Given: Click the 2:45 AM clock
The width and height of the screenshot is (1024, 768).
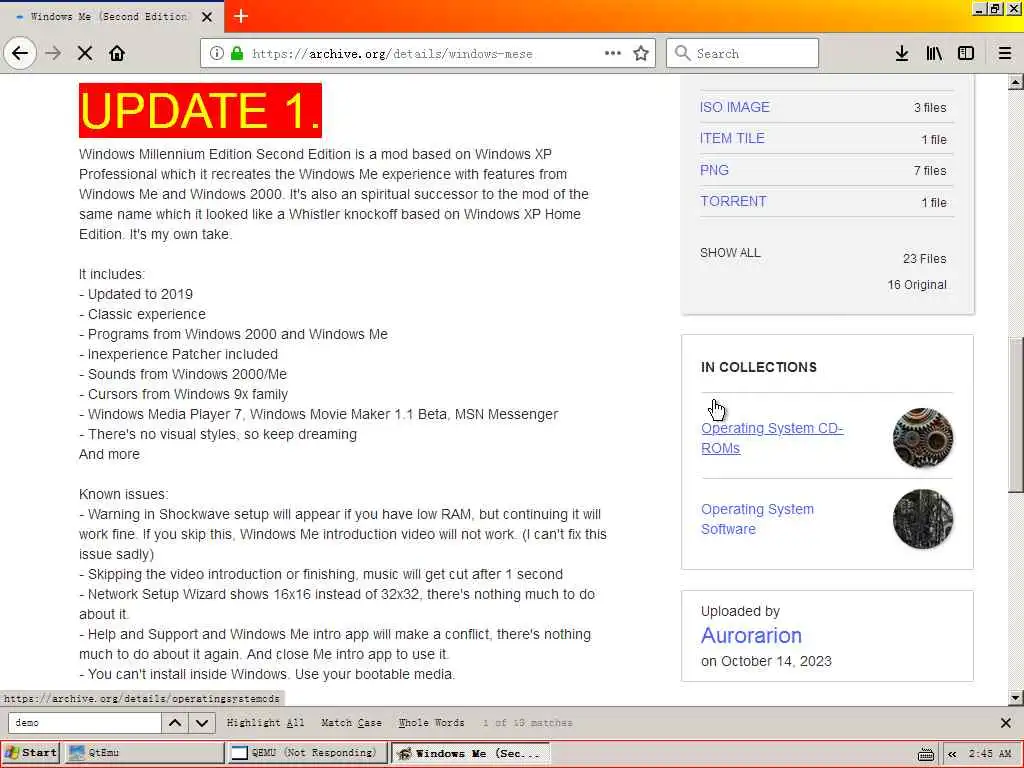Looking at the screenshot, I should [989, 754].
